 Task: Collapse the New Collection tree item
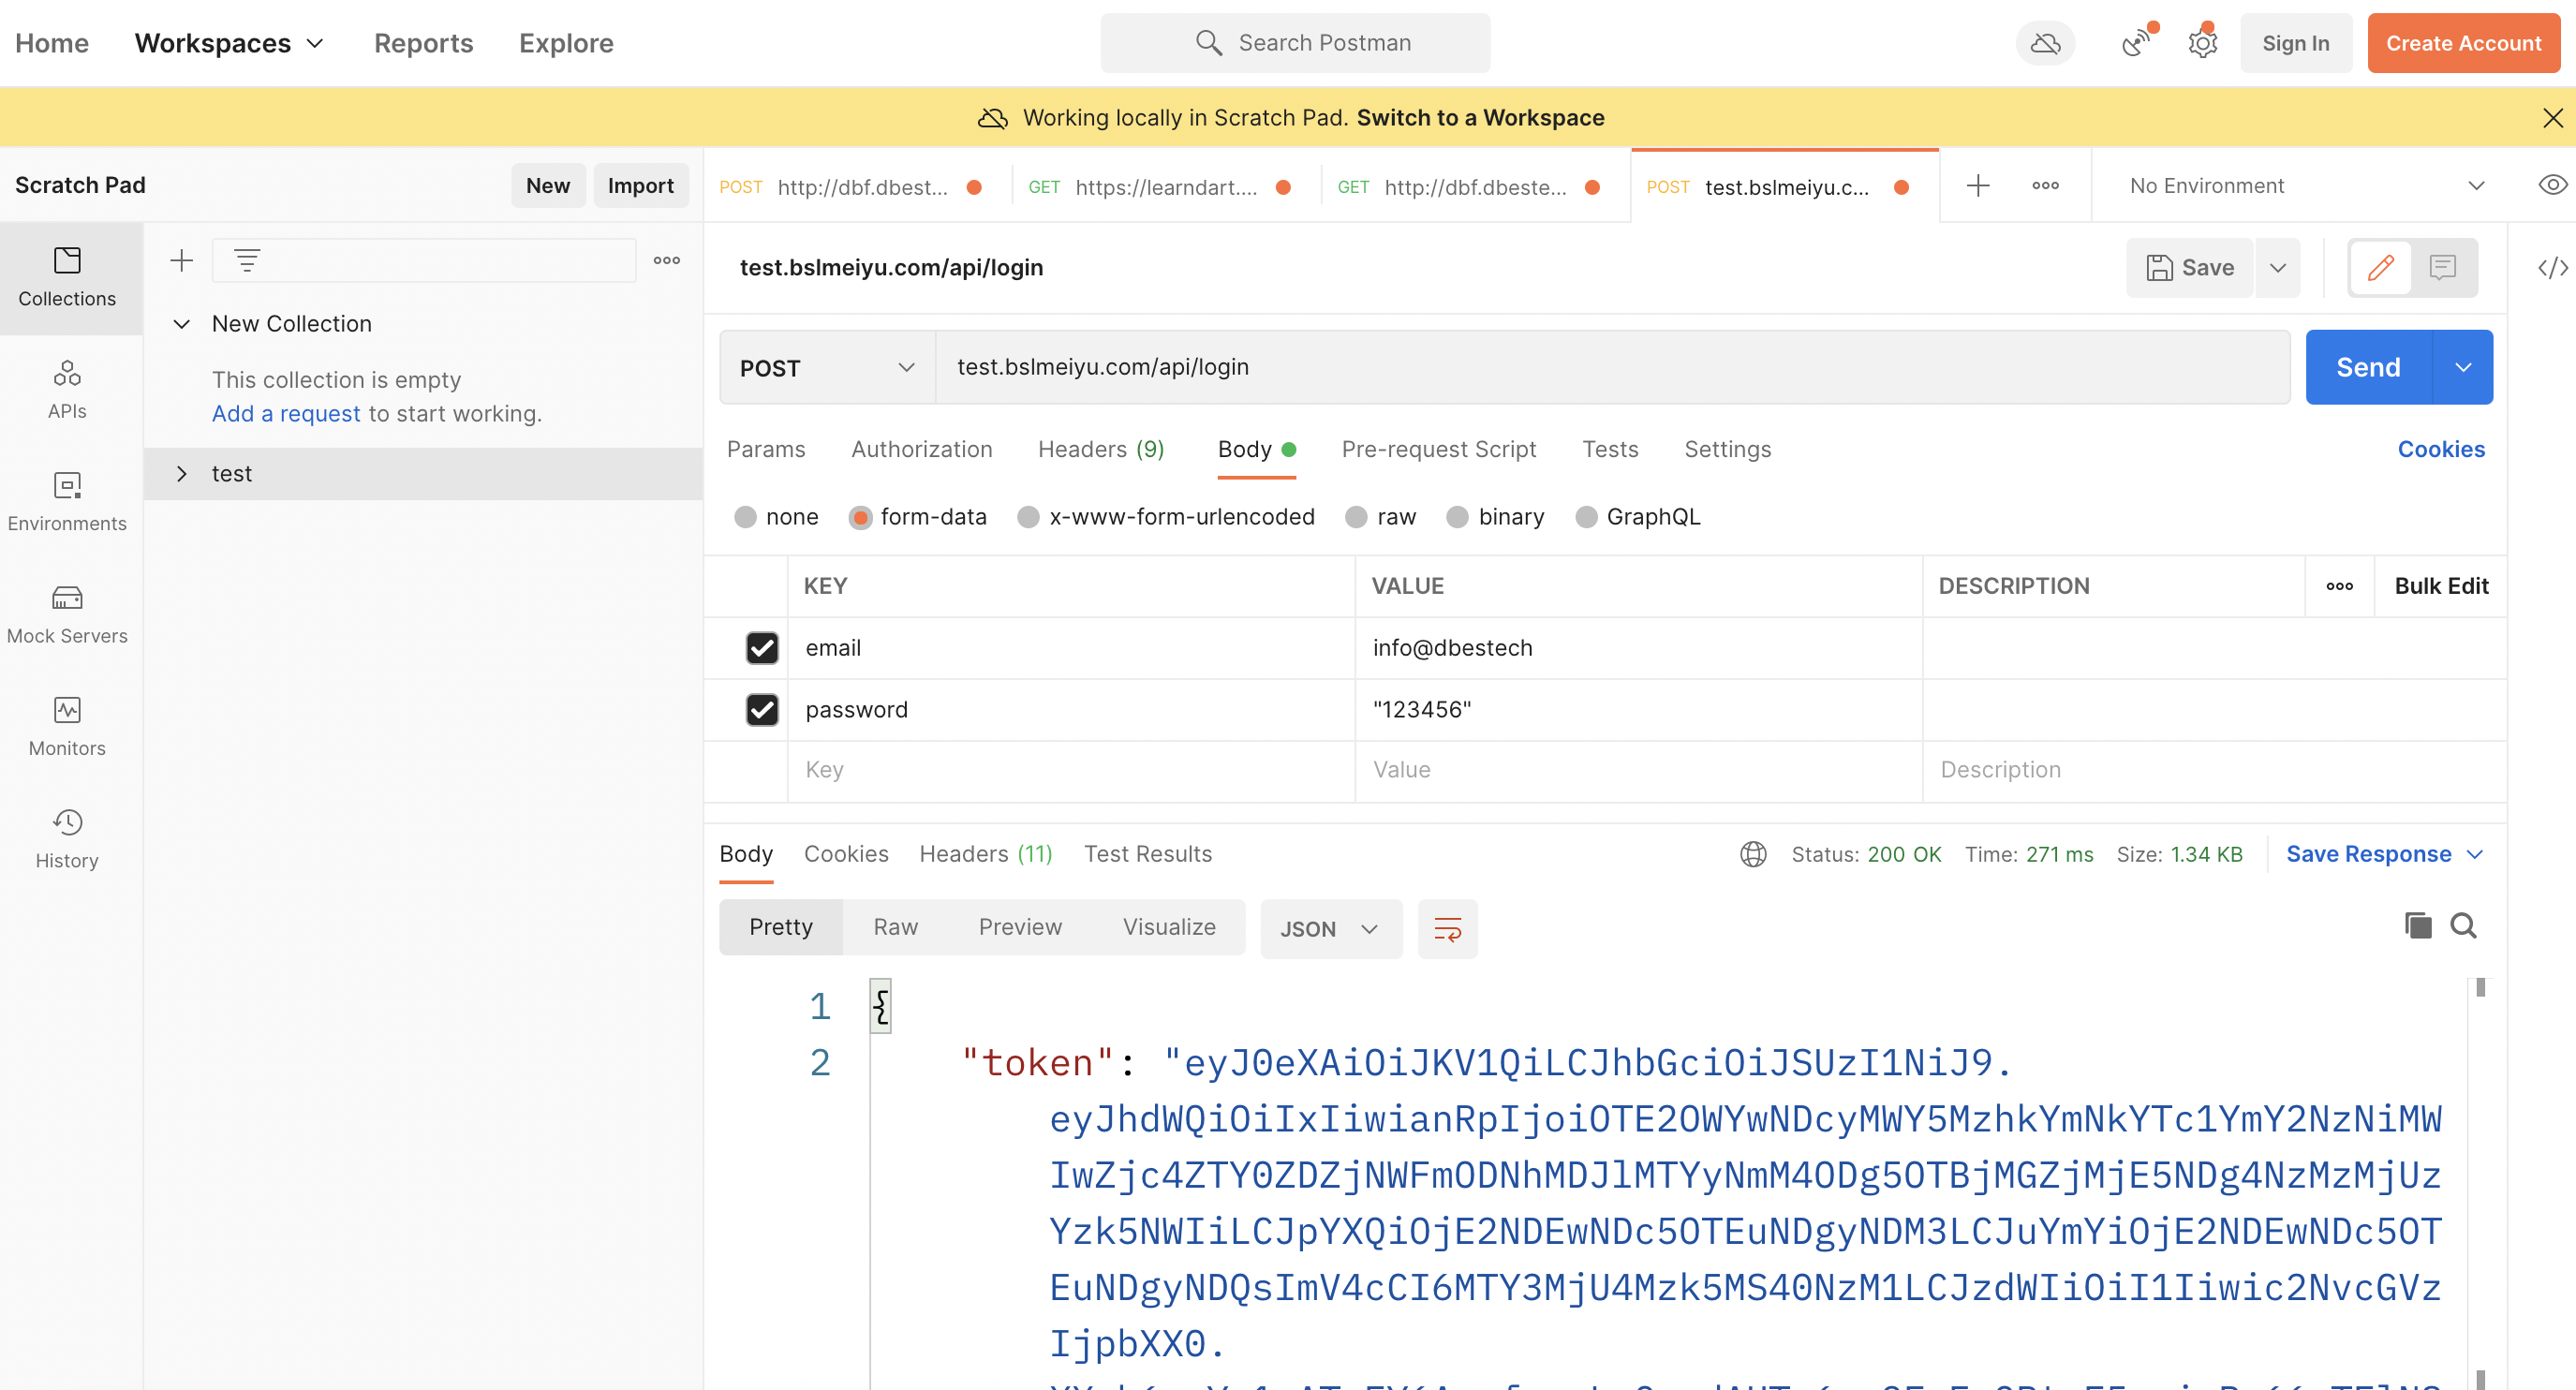pyautogui.click(x=181, y=324)
